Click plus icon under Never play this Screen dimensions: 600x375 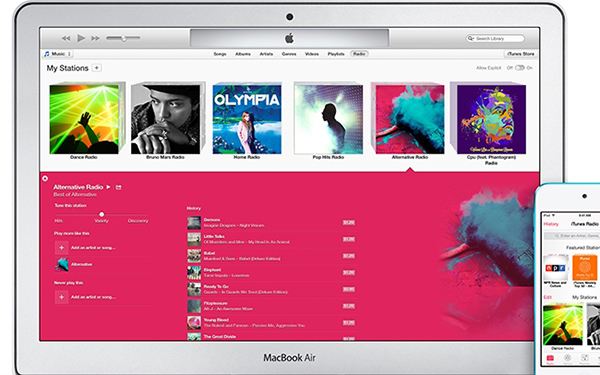pos(61,297)
